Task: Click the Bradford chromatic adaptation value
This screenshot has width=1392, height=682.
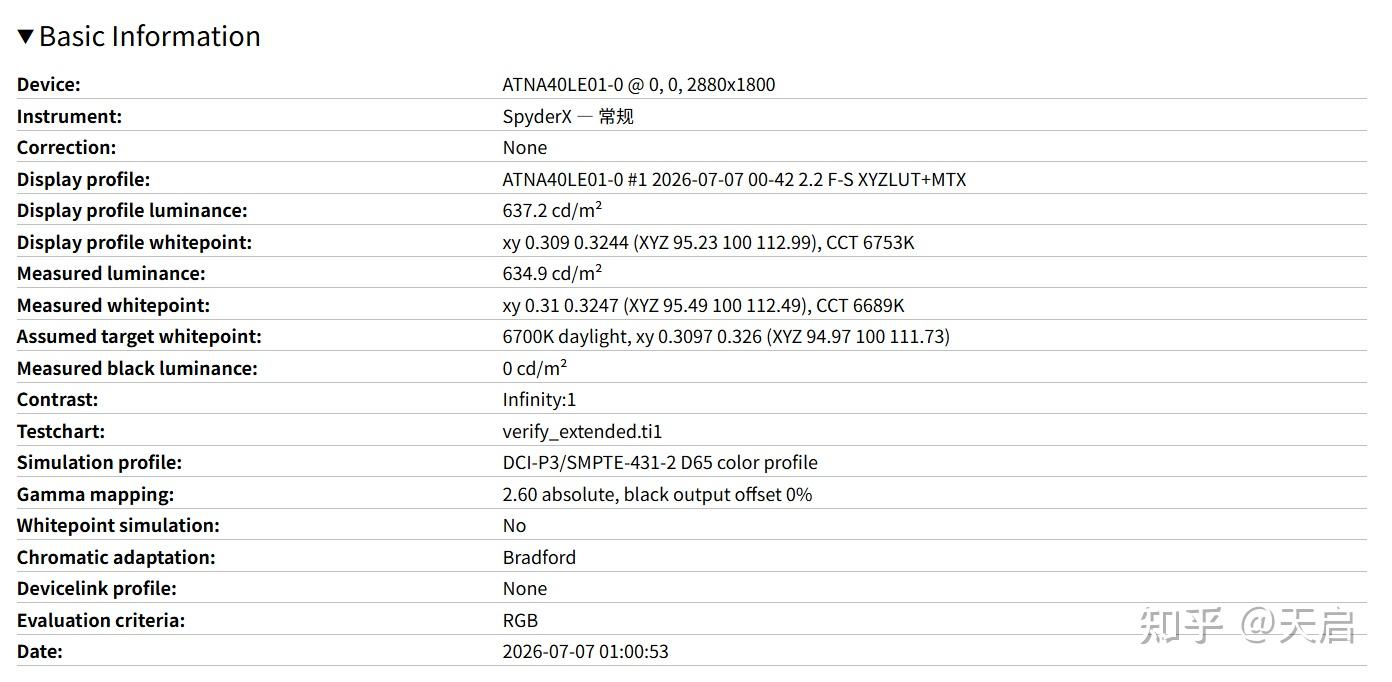Action: point(539,558)
